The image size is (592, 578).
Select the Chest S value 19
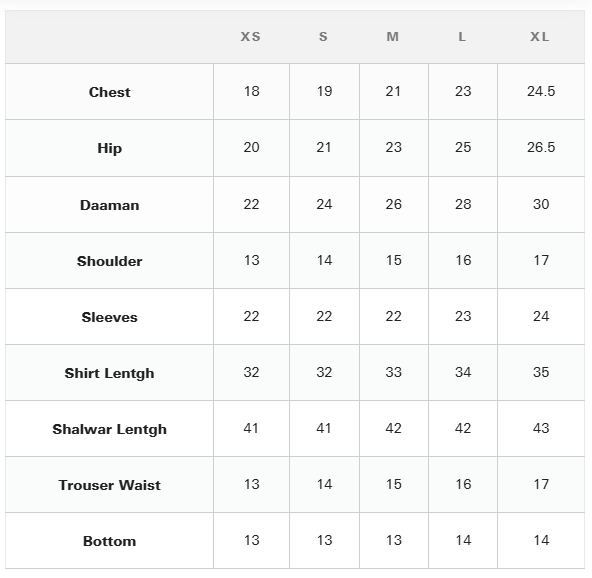coord(324,91)
